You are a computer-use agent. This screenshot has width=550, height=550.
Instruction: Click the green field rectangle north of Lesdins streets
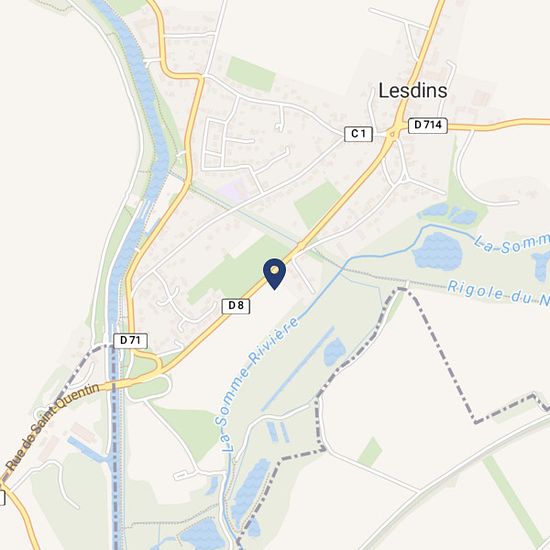250,74
